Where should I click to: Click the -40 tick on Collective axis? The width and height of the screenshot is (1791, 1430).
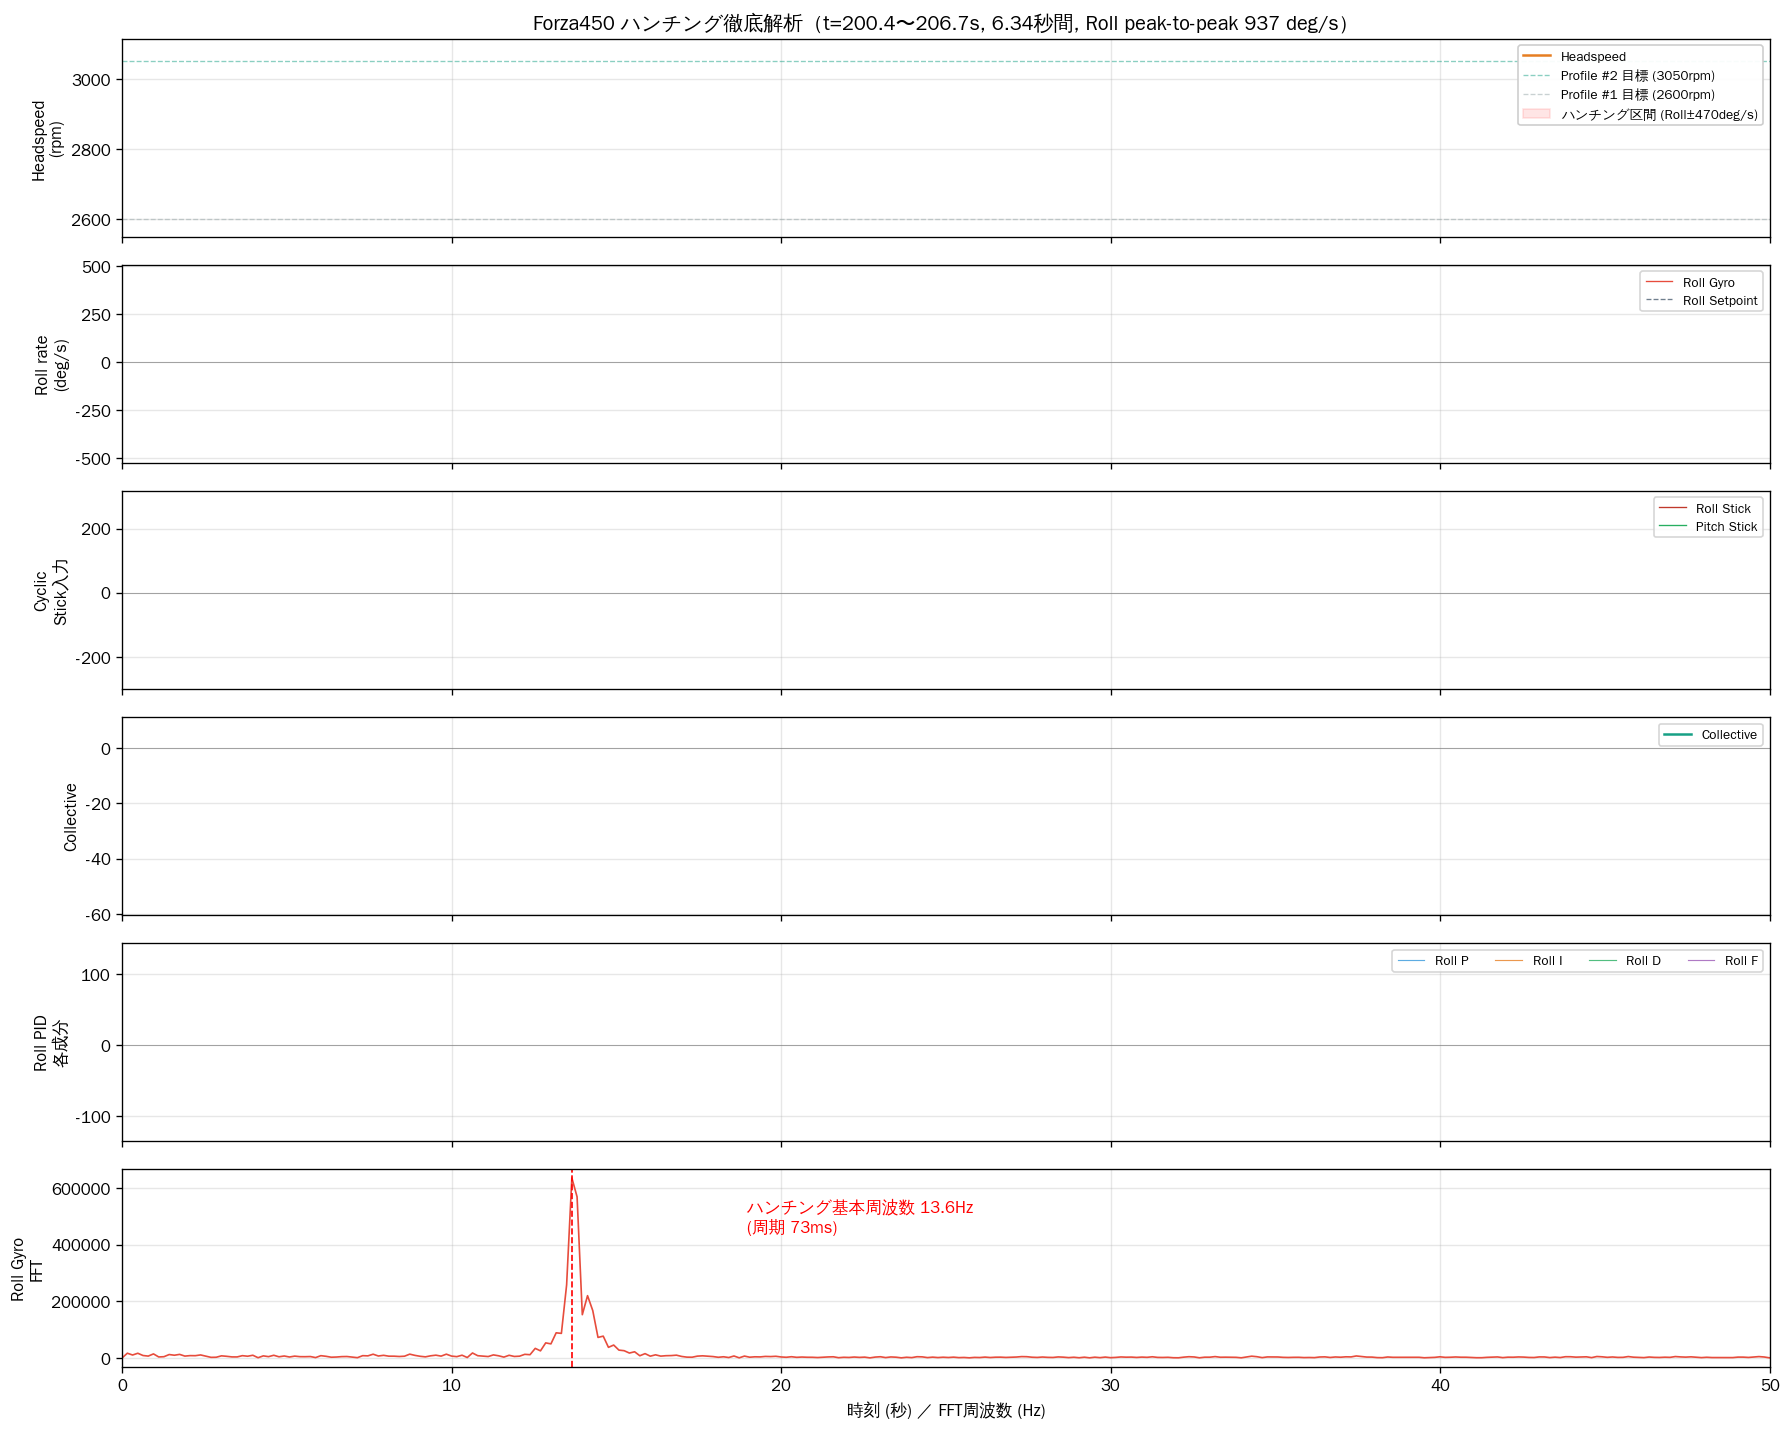click(98, 859)
